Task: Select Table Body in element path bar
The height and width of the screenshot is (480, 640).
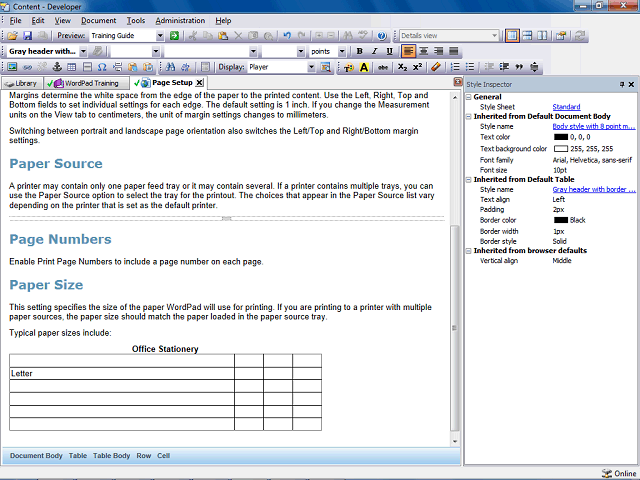Action: [x=111, y=456]
